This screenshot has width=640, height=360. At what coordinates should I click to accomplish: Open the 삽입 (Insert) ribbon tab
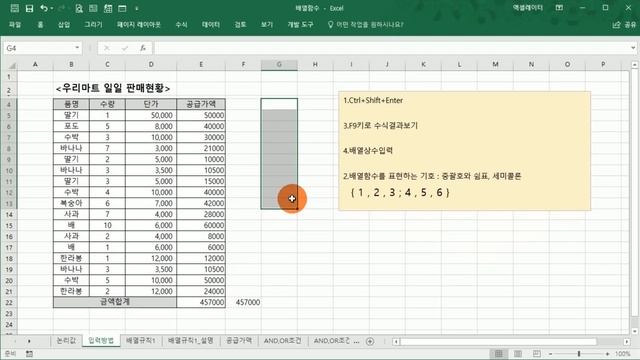[64, 24]
